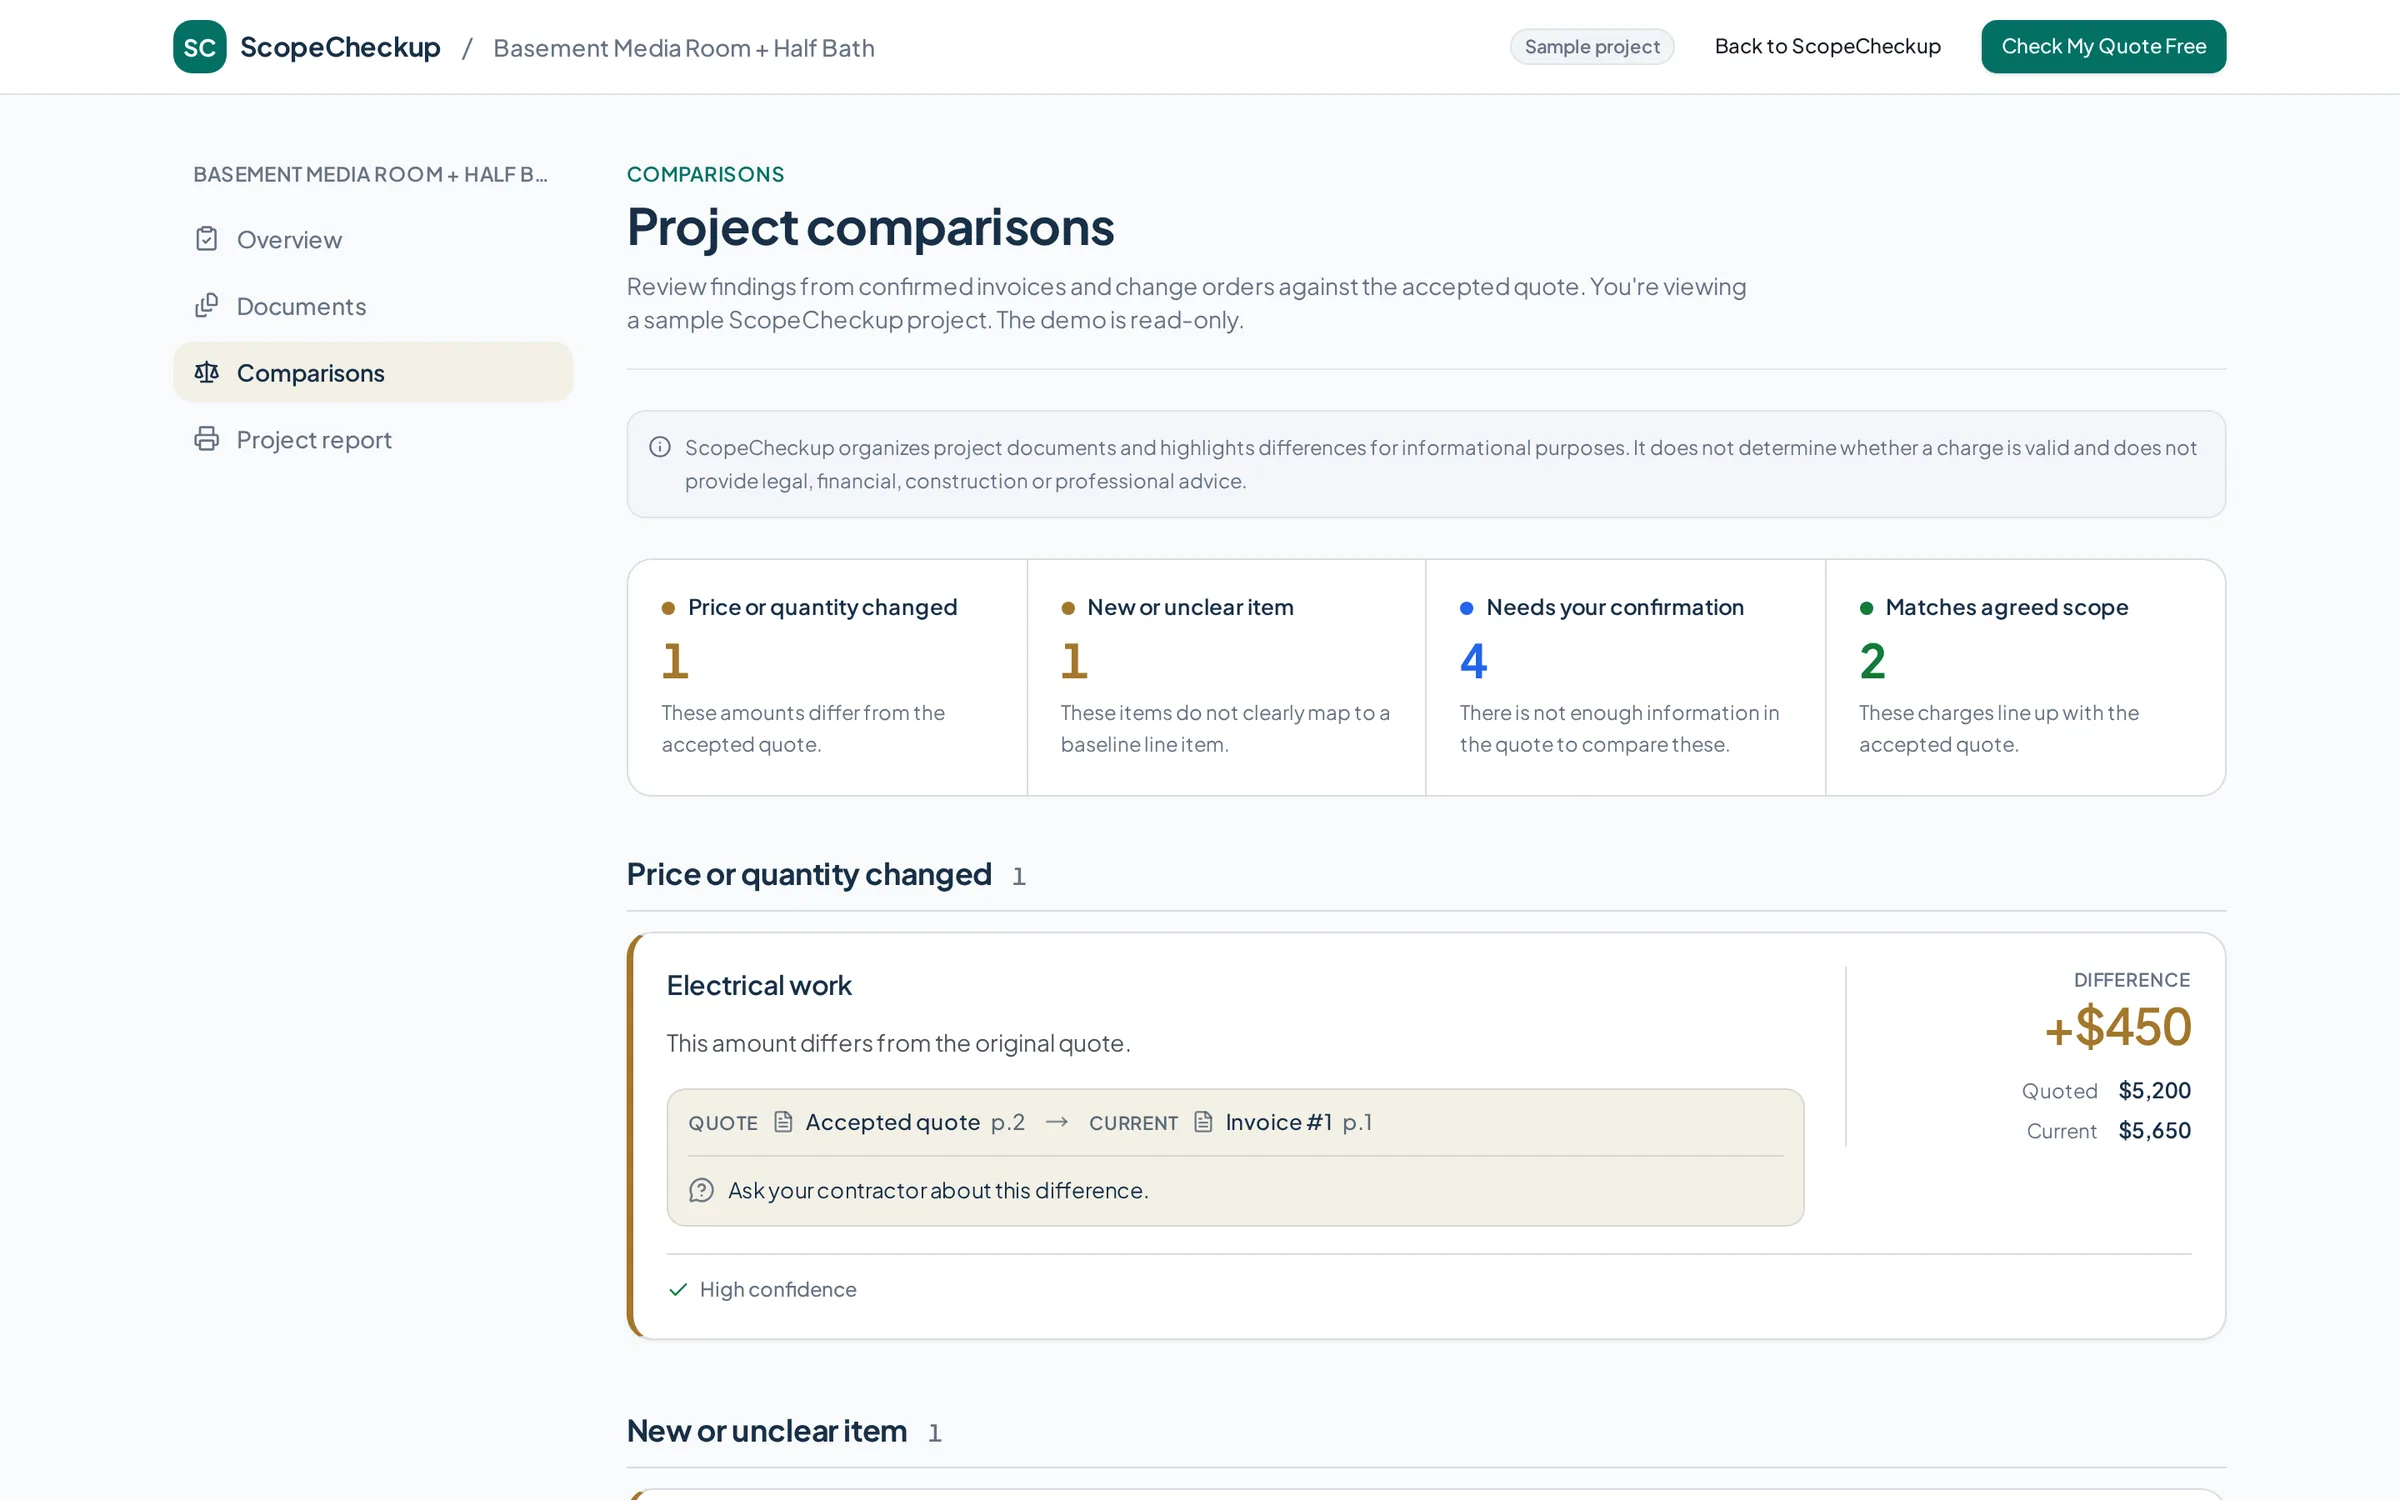Click the Comparisons scales icon
This screenshot has height=1500, width=2400.
[207, 372]
